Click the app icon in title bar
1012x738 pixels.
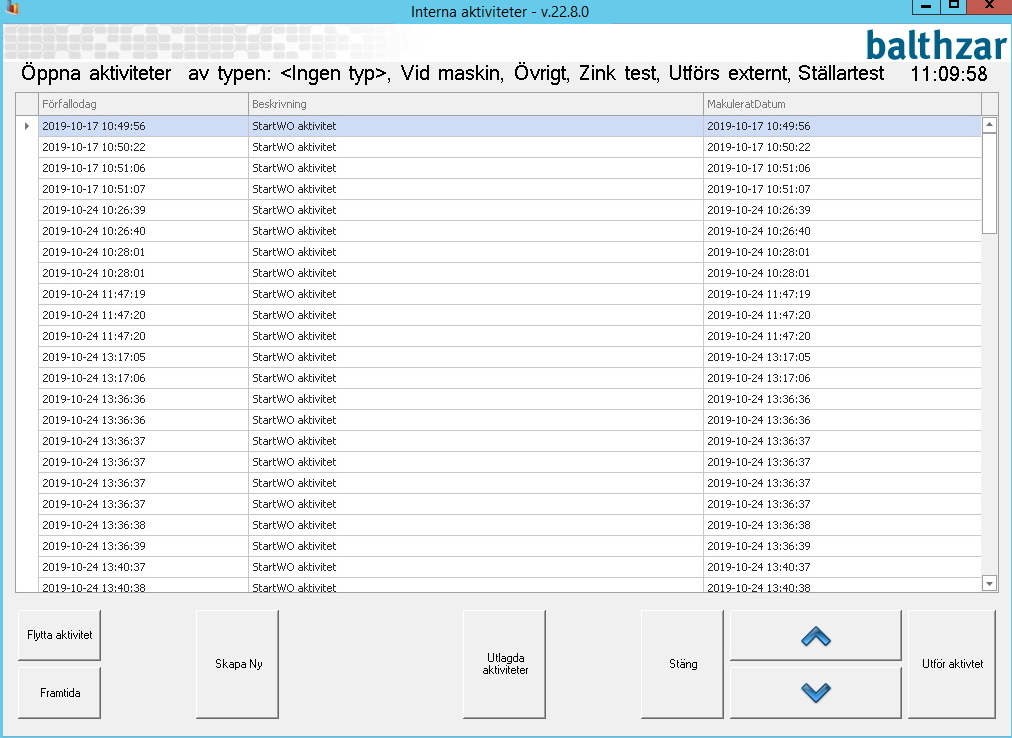point(12,8)
